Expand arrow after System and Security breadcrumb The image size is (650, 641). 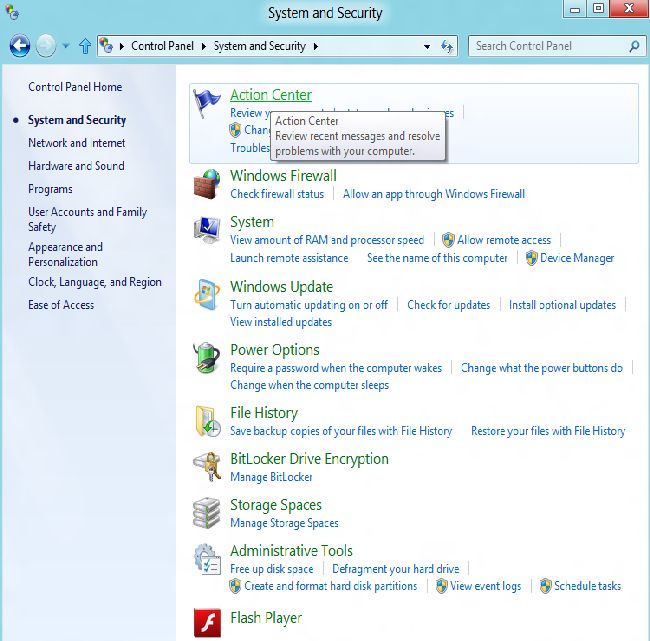[316, 46]
